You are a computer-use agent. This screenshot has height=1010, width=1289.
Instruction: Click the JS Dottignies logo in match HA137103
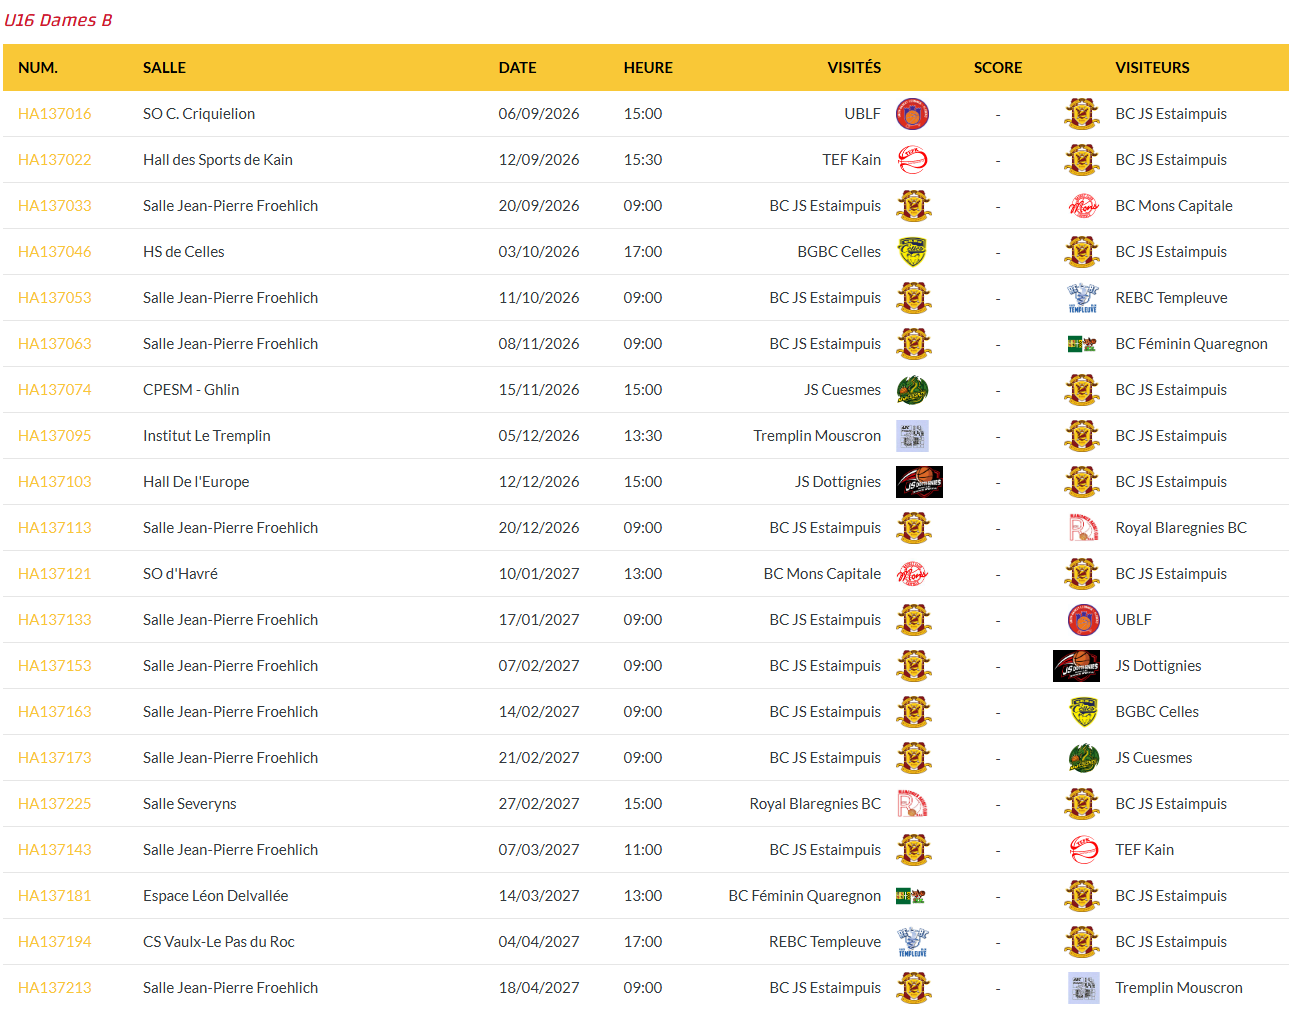point(919,482)
